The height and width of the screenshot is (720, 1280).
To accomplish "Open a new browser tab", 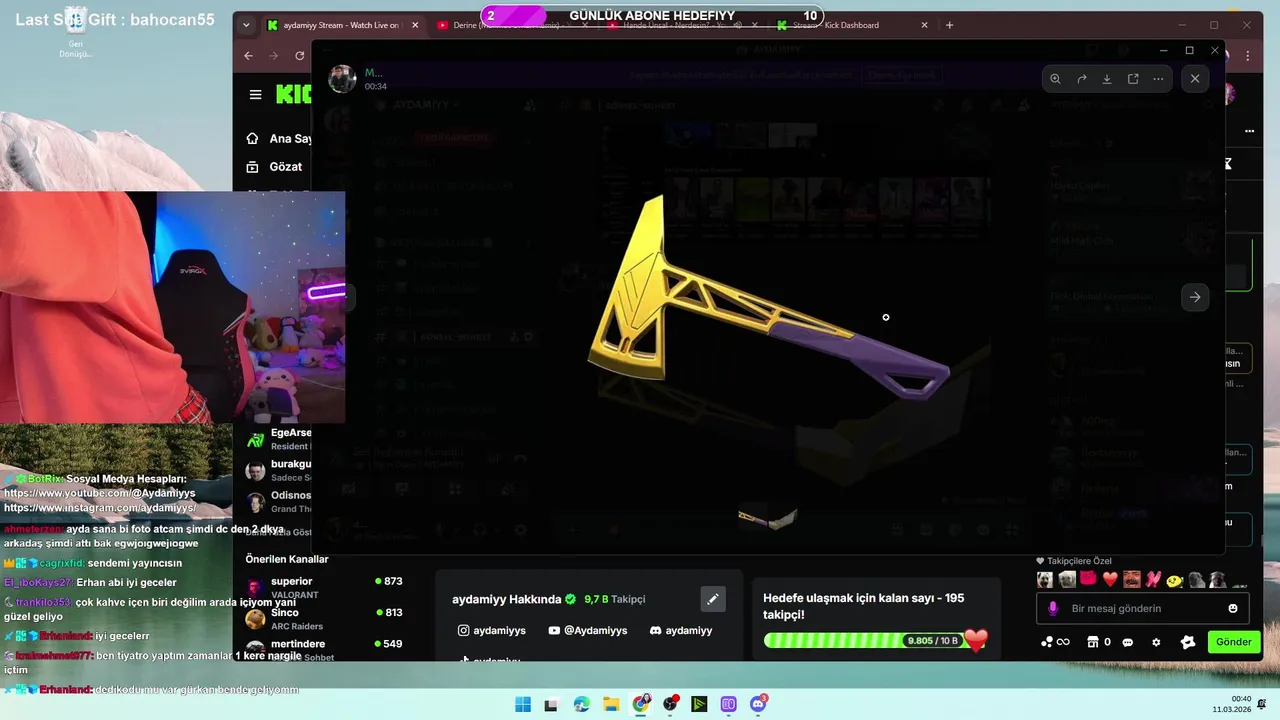I will (x=949, y=25).
